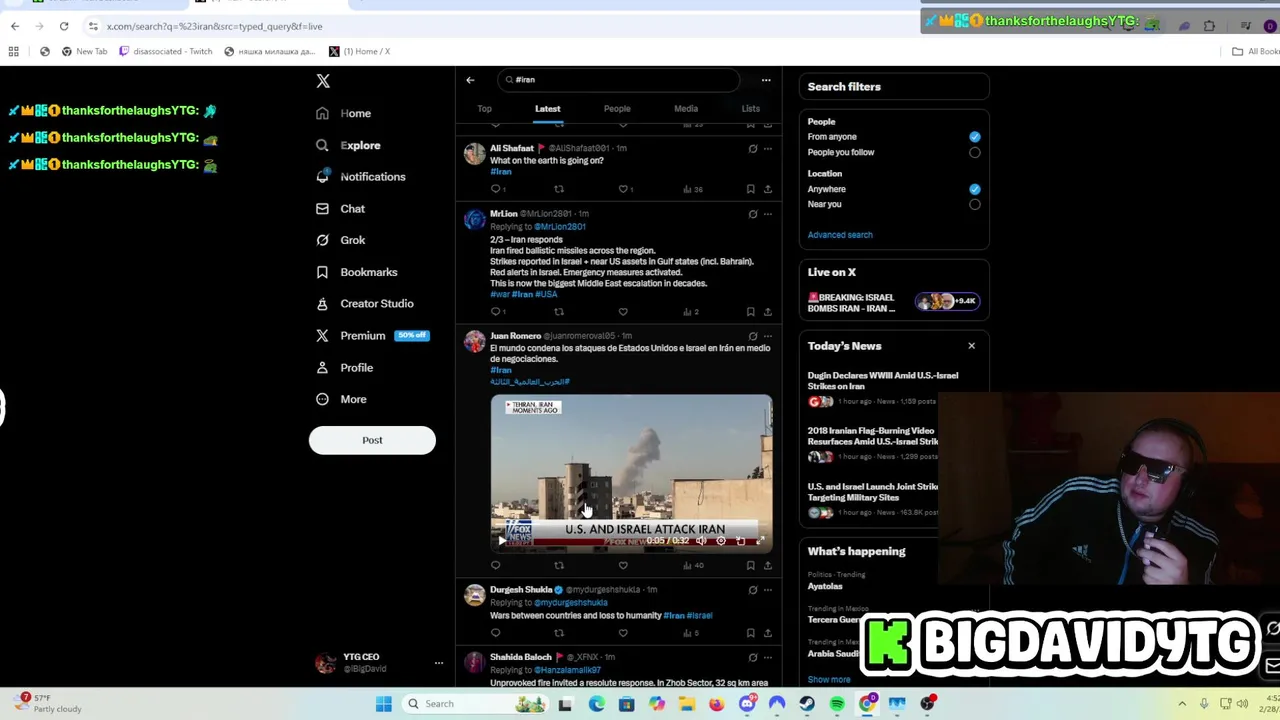Open Windows taskbar Search box
Image resolution: width=1280 pixels, height=720 pixels.
478,704
